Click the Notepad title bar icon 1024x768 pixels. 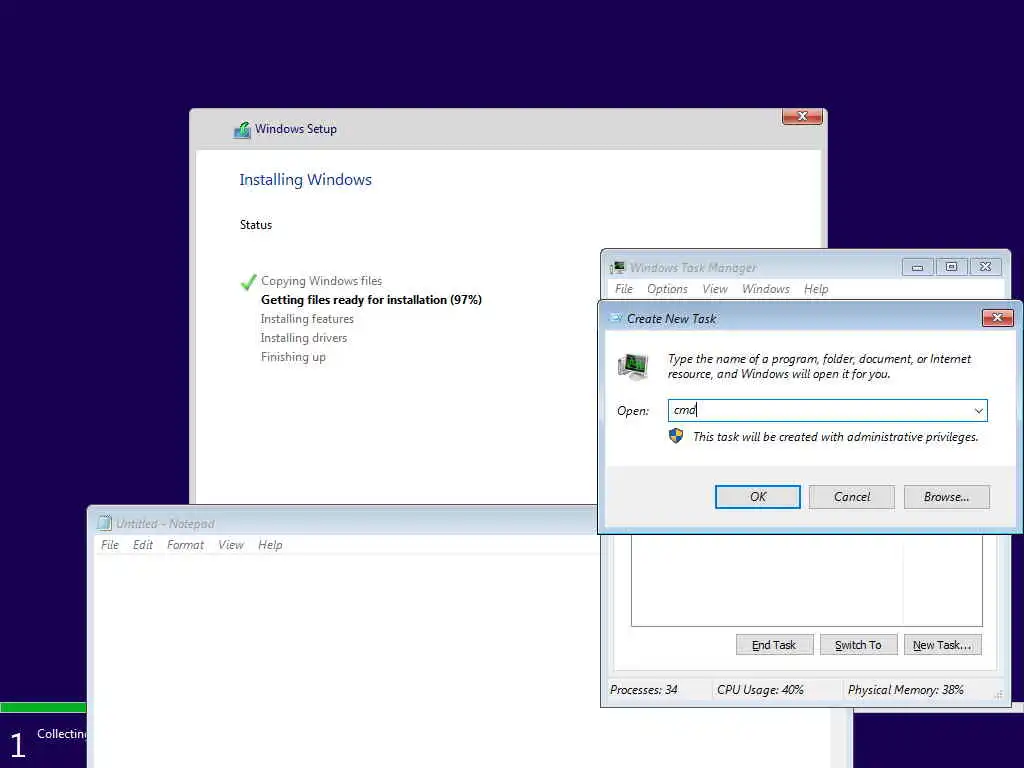104,523
